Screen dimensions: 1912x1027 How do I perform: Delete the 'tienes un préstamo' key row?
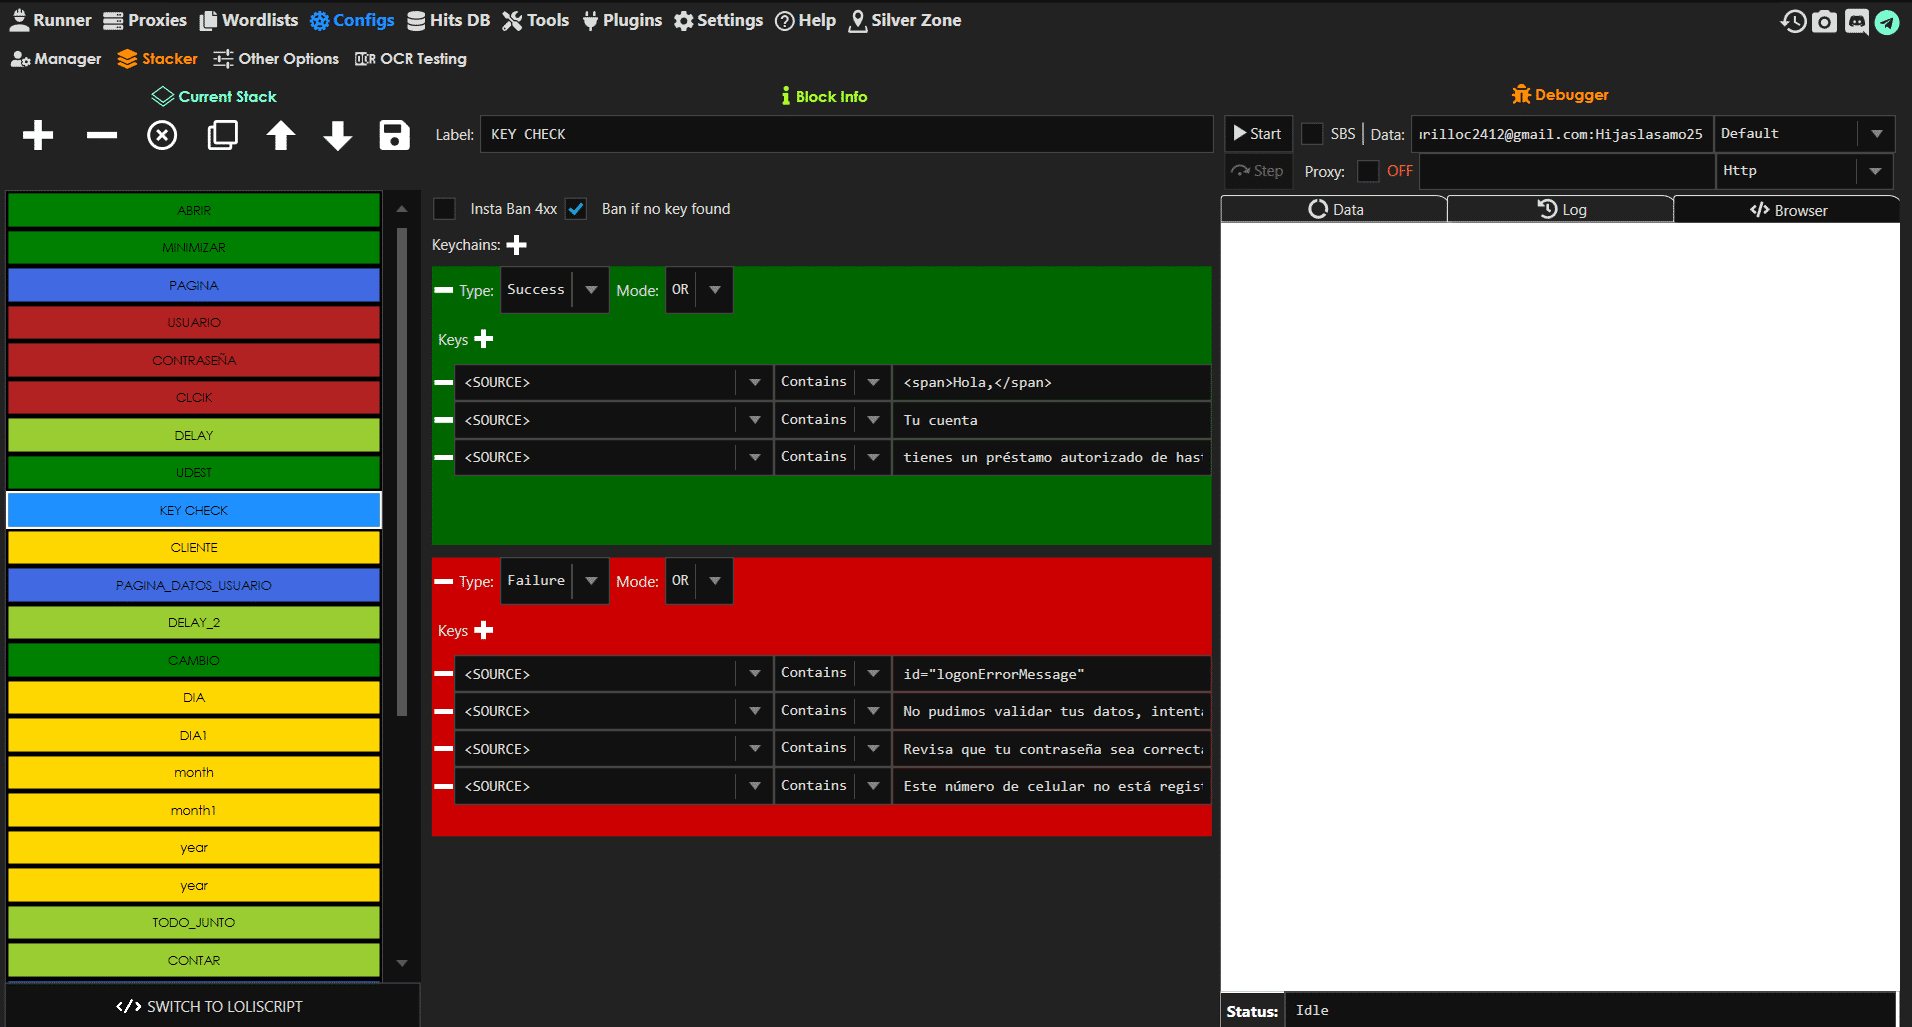tap(443, 457)
